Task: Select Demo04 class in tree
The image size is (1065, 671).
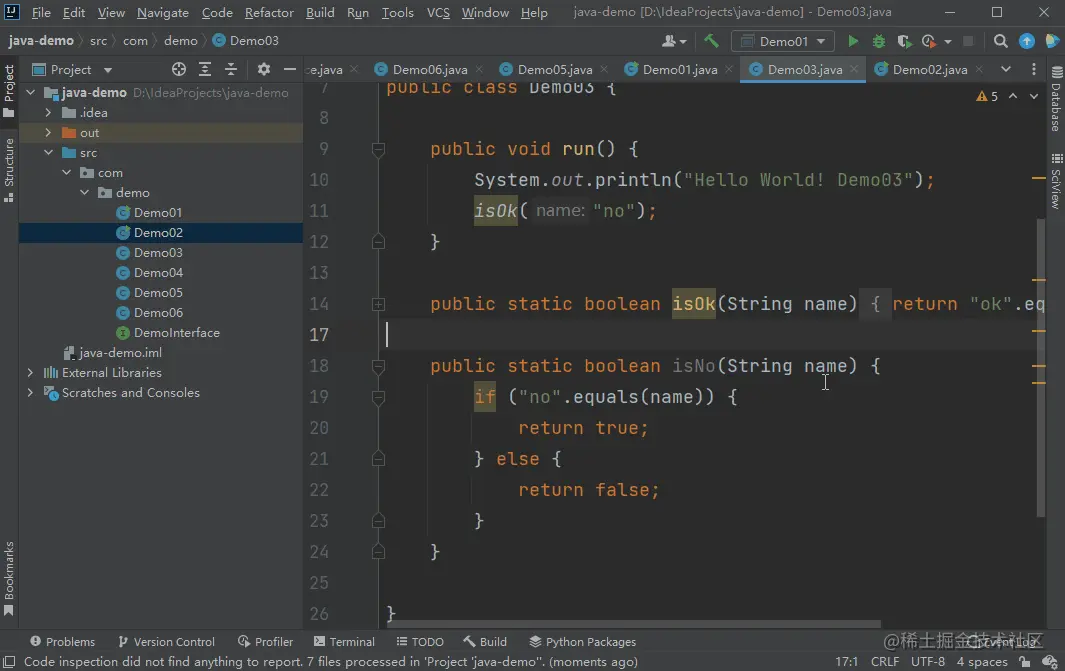Action: click(x=158, y=272)
